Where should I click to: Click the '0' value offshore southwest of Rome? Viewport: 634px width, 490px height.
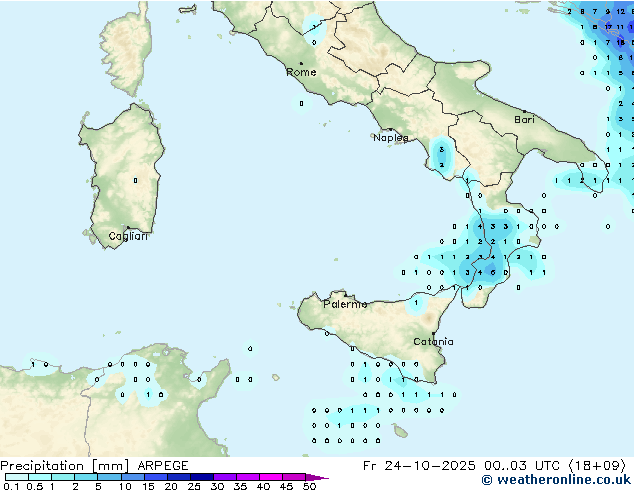click(x=301, y=104)
